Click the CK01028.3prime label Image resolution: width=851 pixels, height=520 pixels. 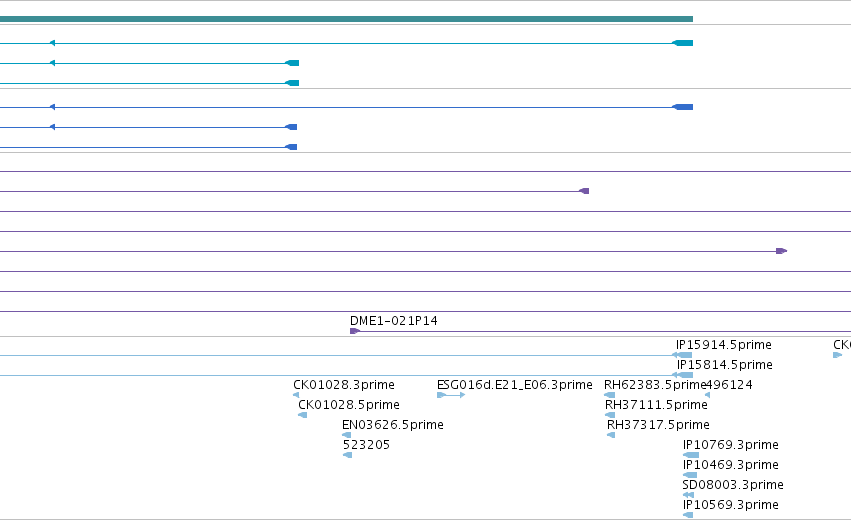pos(344,385)
